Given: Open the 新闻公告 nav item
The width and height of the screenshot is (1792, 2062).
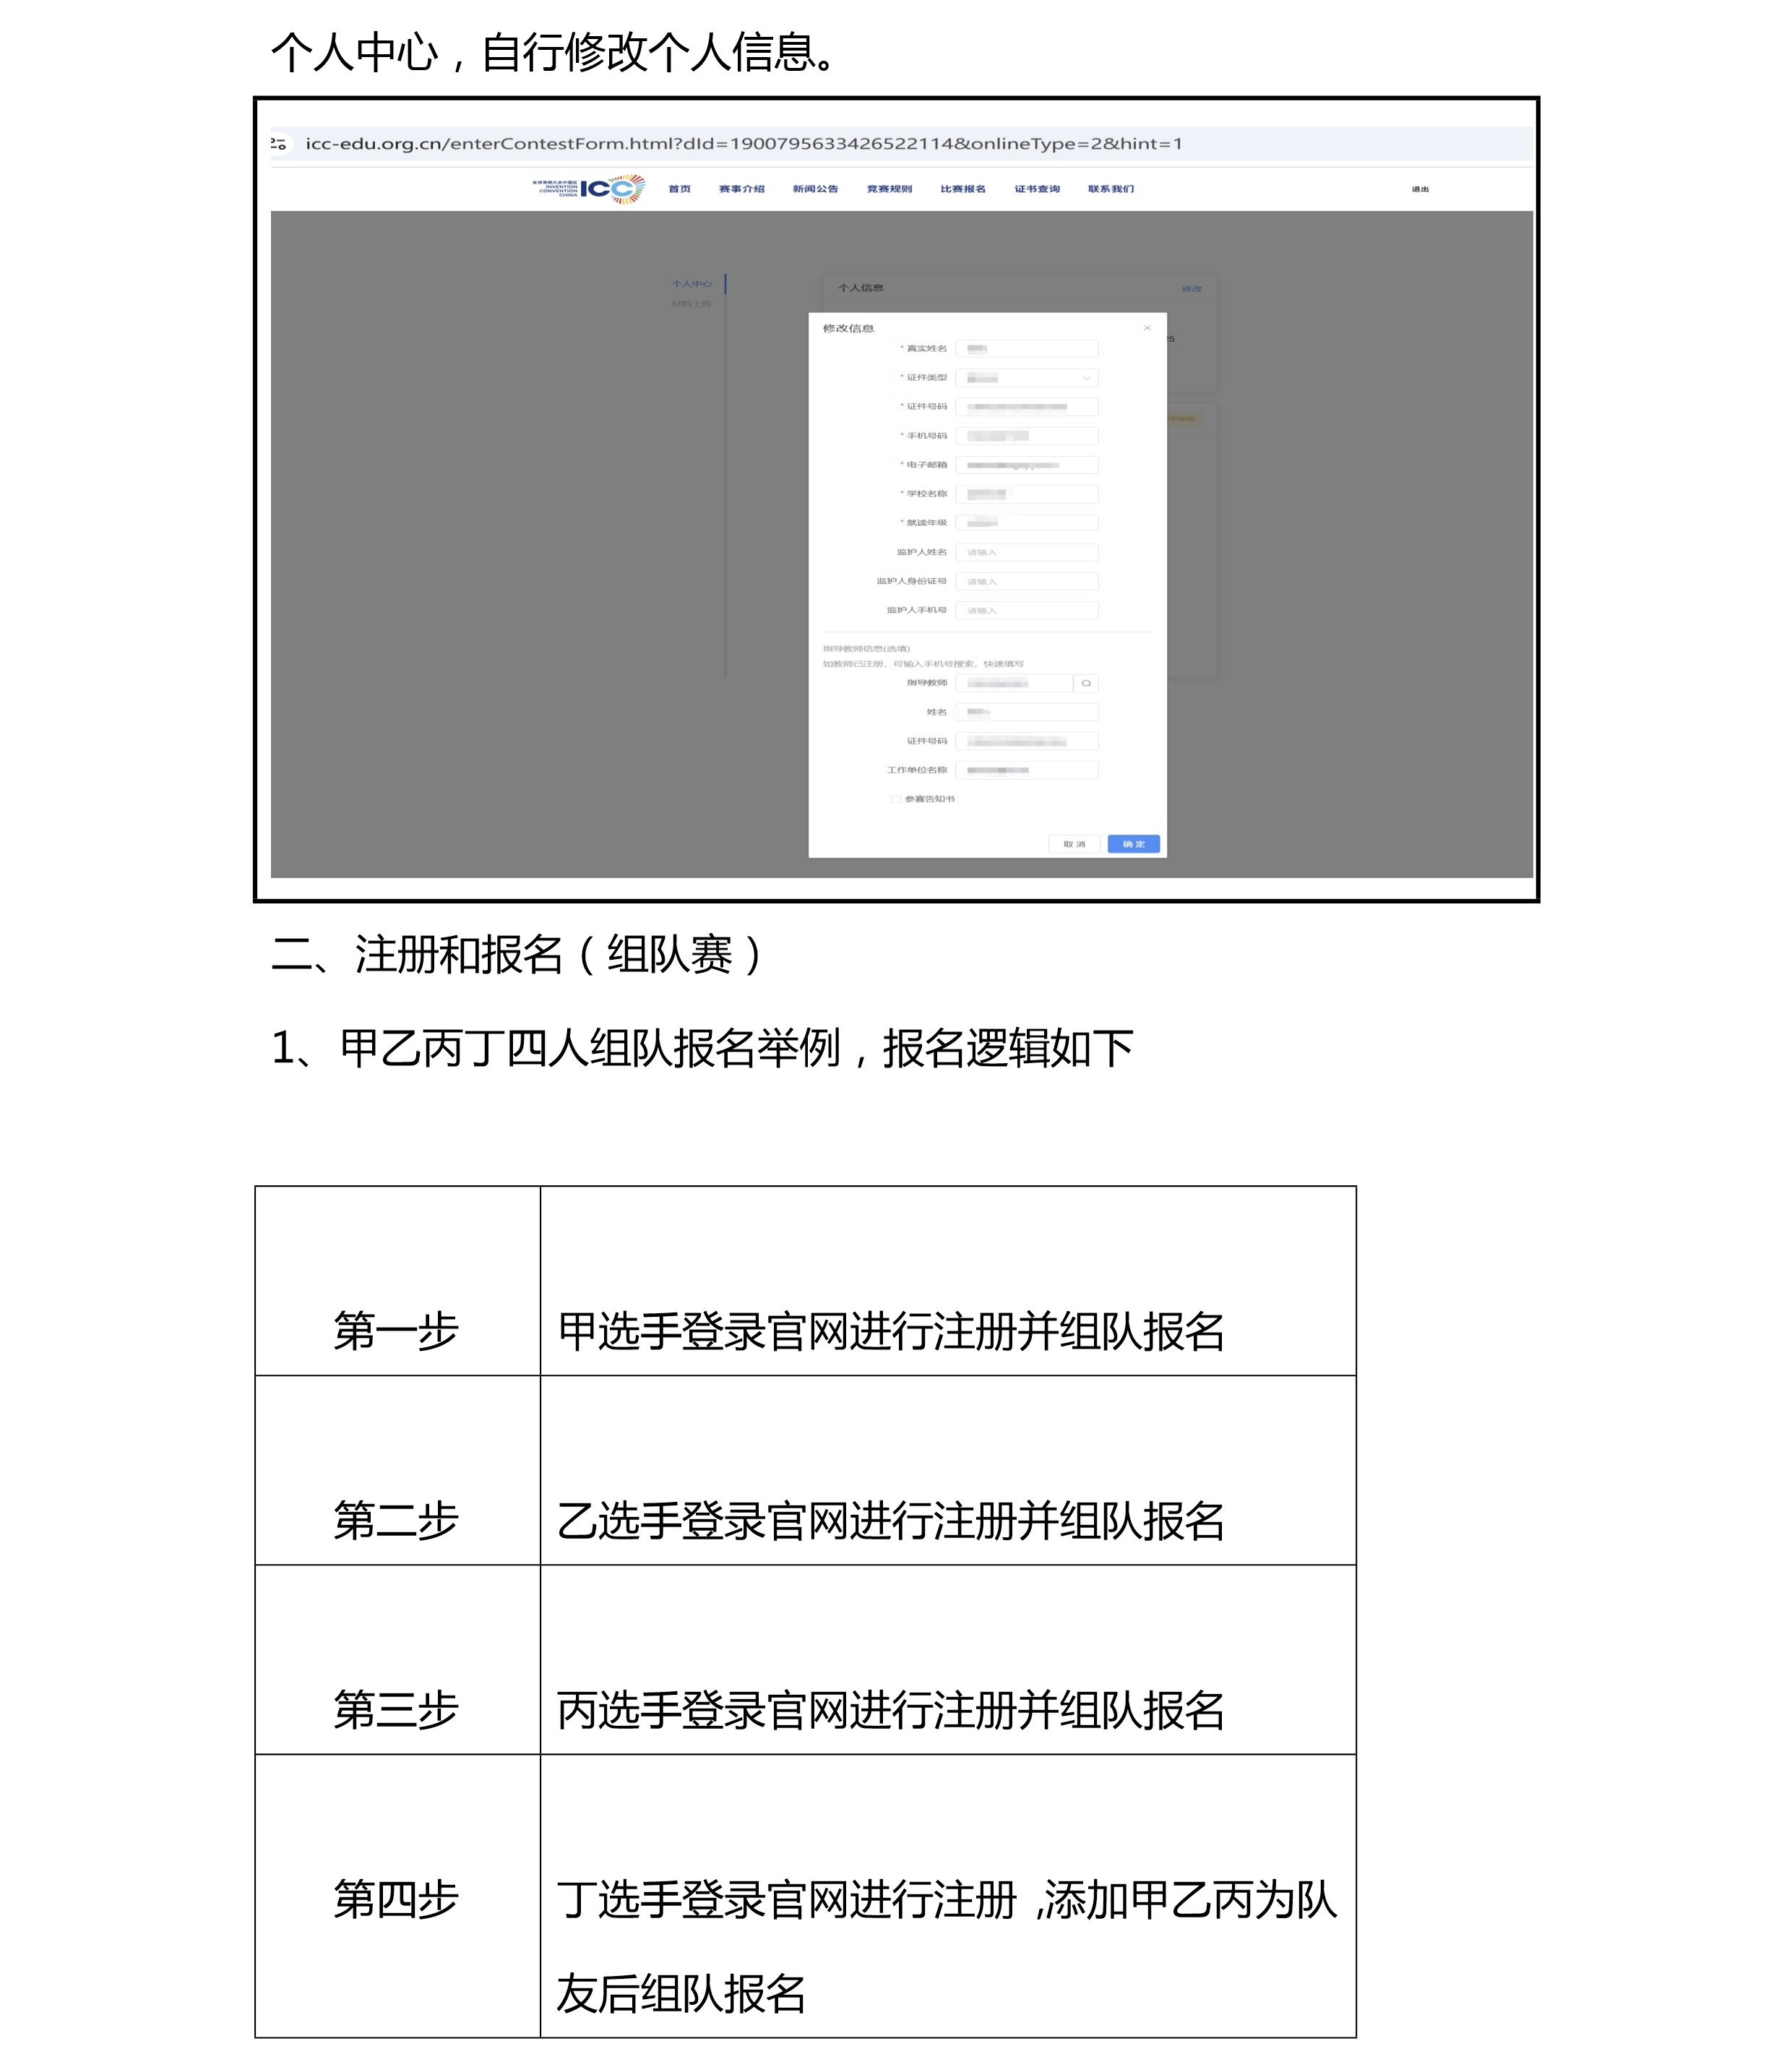Looking at the screenshot, I should click(x=815, y=189).
